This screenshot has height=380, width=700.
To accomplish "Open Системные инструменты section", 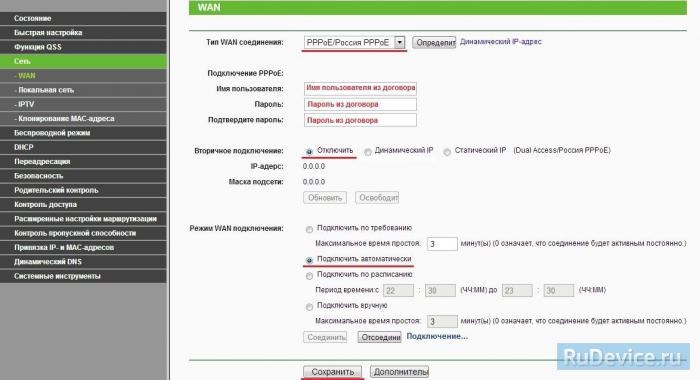I will pos(83,276).
